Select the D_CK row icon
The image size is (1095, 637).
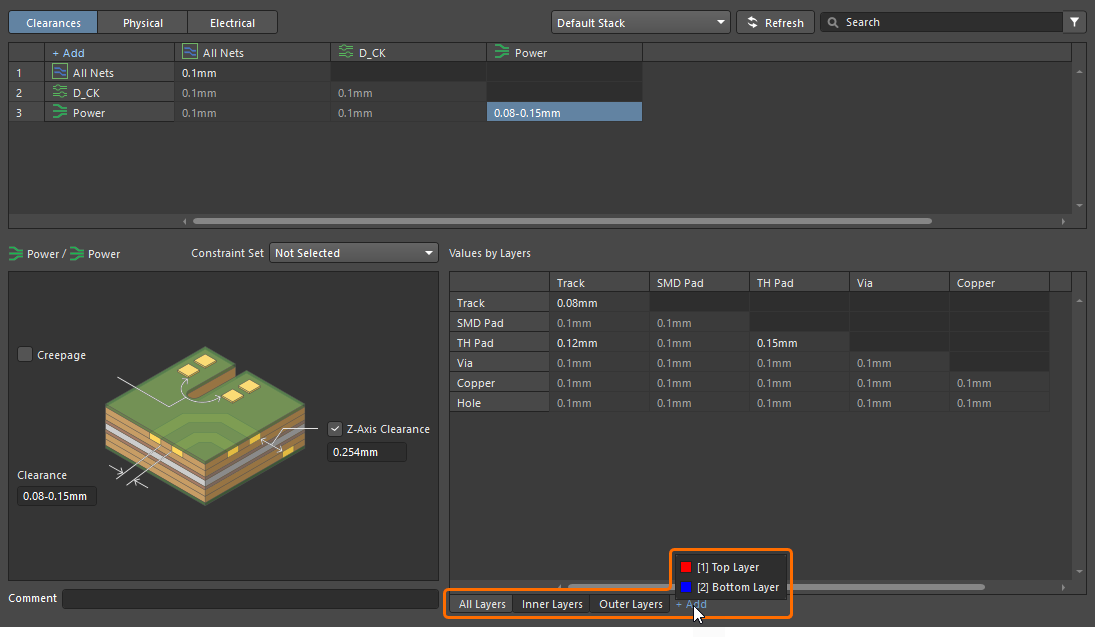[60, 92]
